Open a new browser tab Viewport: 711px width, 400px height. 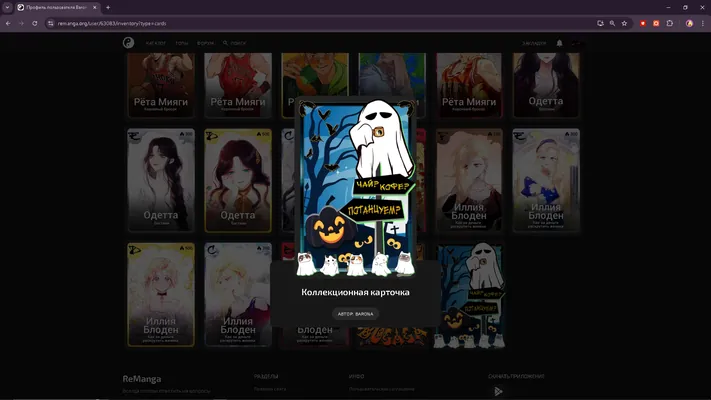(108, 7)
